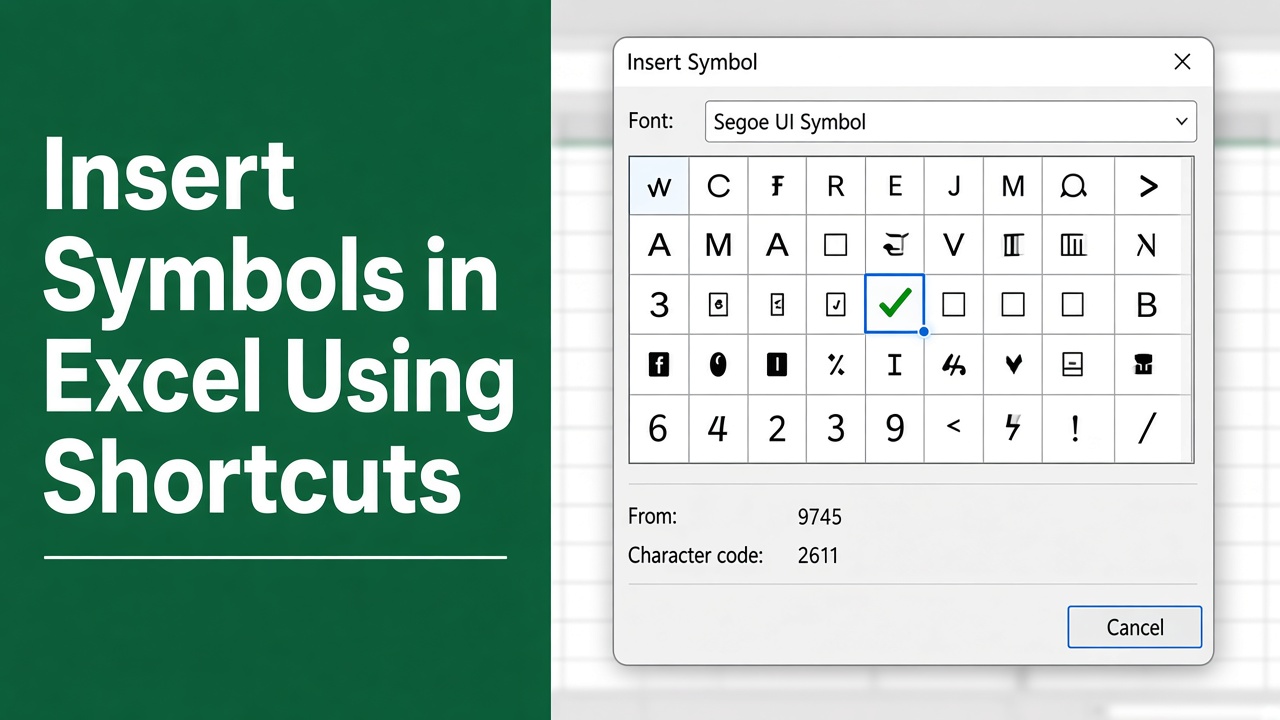Open the Font dropdown showing Segoe UI Symbol
The height and width of the screenshot is (720, 1280).
pyautogui.click(x=950, y=122)
